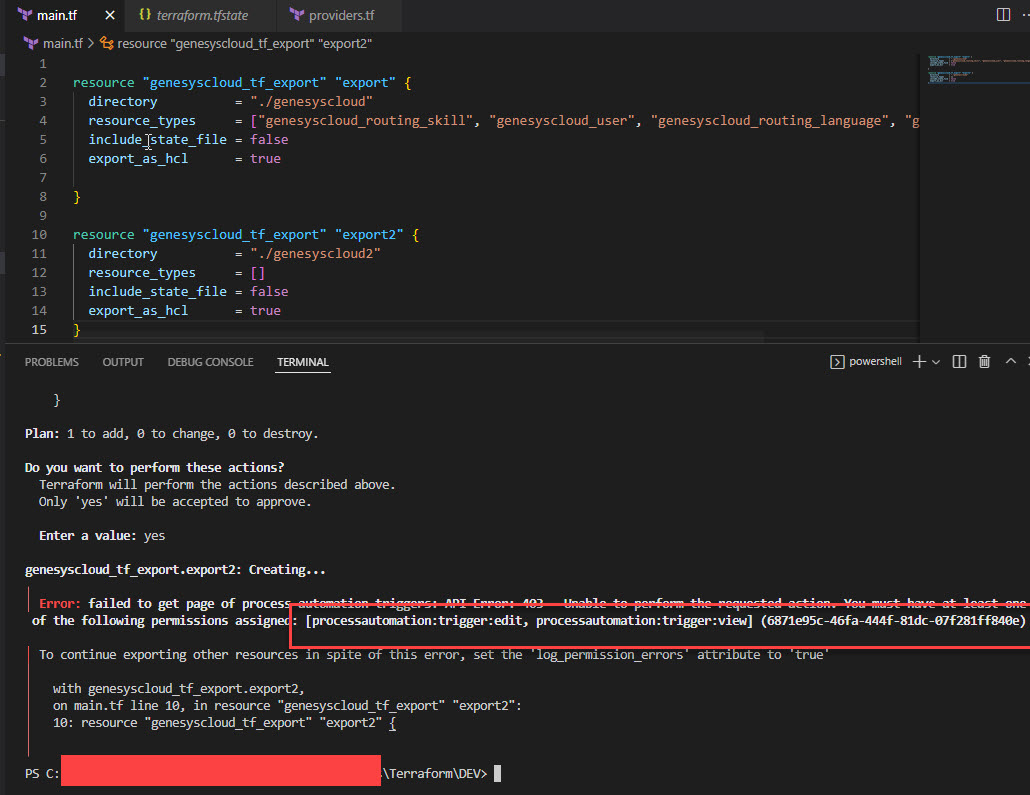The height and width of the screenshot is (795, 1030).
Task: Split the terminal pane
Action: tap(959, 362)
